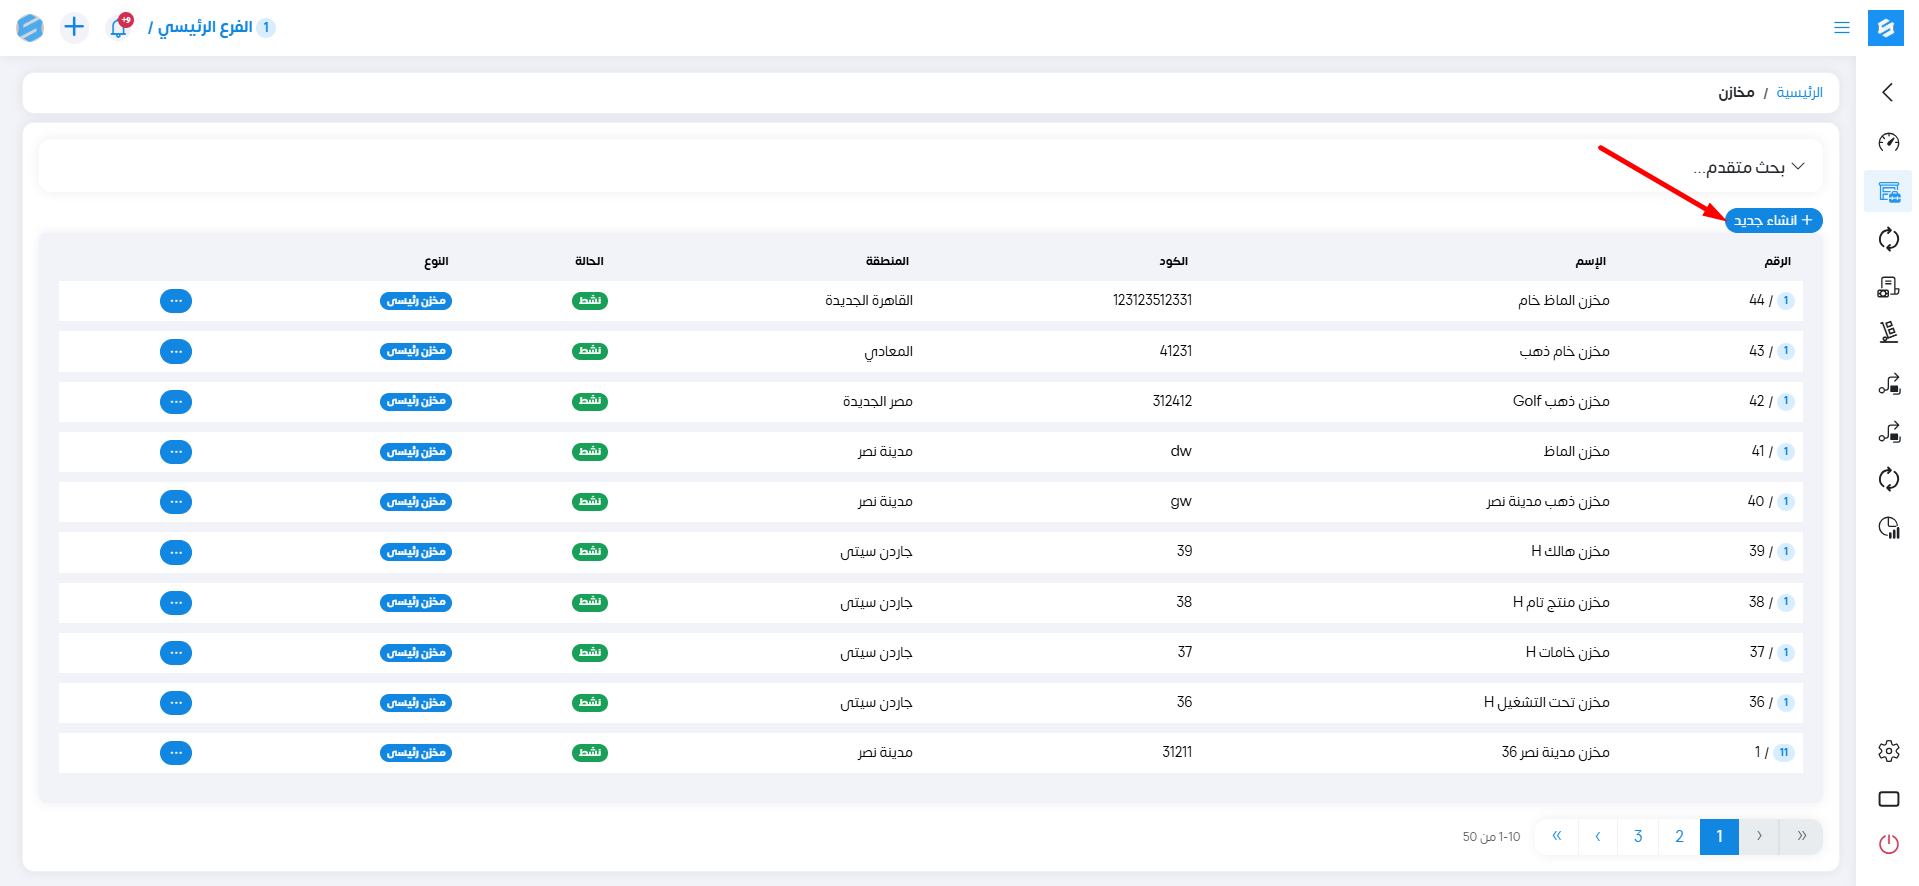
Task: Open the dashboard speedometer sidebar icon
Action: pyautogui.click(x=1888, y=142)
